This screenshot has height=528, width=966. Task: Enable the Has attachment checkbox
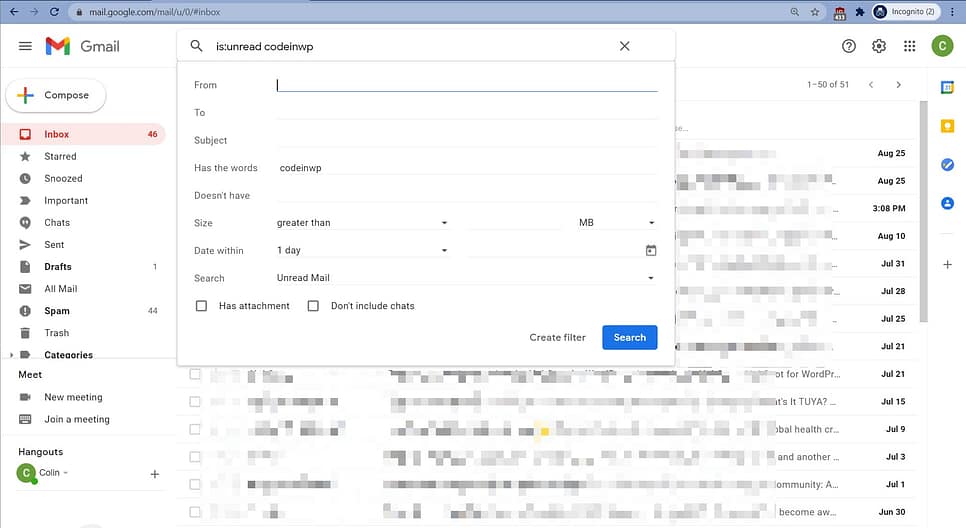201,306
